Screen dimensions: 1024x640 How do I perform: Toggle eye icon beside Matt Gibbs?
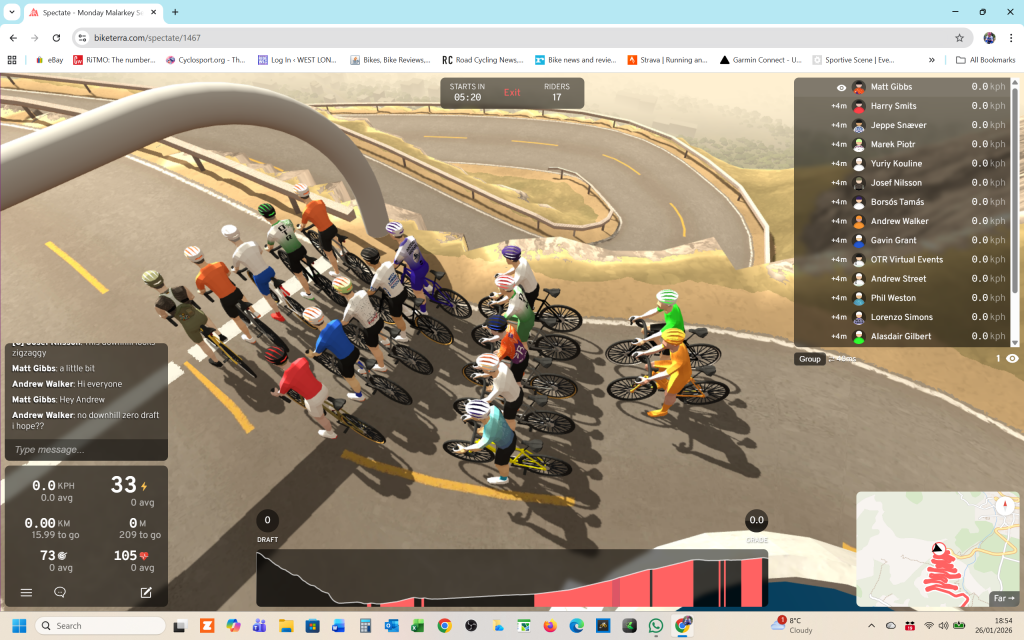tap(841, 87)
